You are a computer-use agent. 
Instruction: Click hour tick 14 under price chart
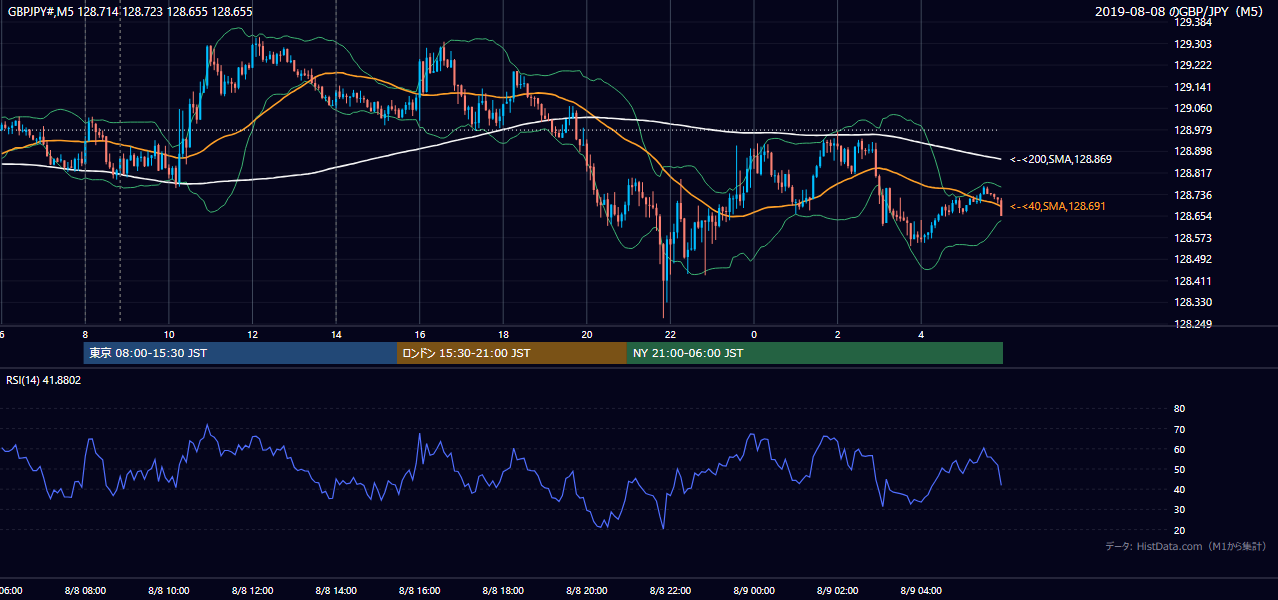(336, 335)
